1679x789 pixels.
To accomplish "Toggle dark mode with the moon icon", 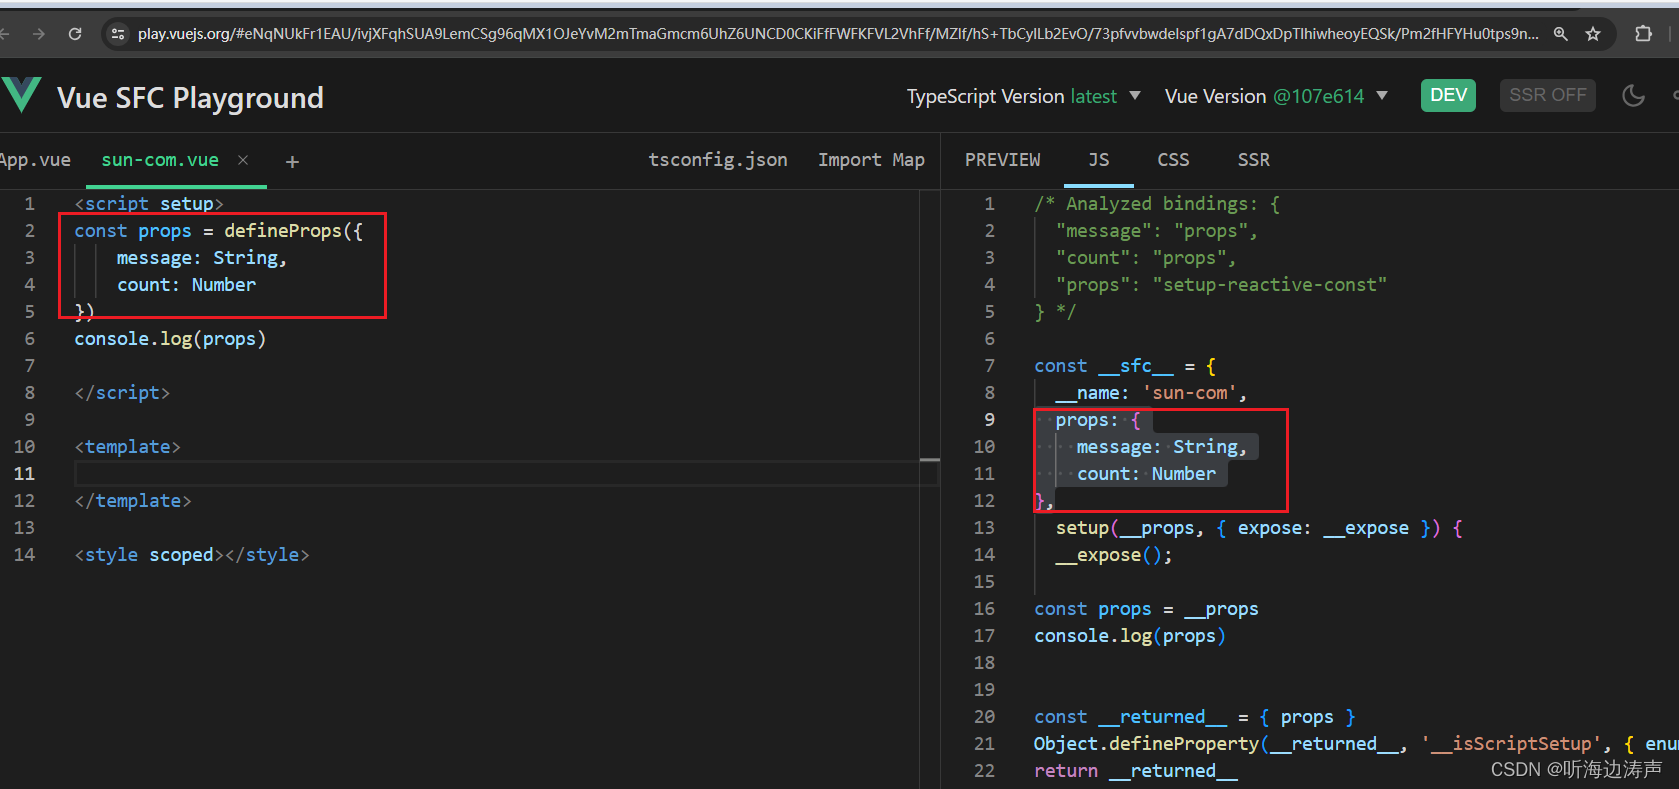I will [x=1633, y=96].
